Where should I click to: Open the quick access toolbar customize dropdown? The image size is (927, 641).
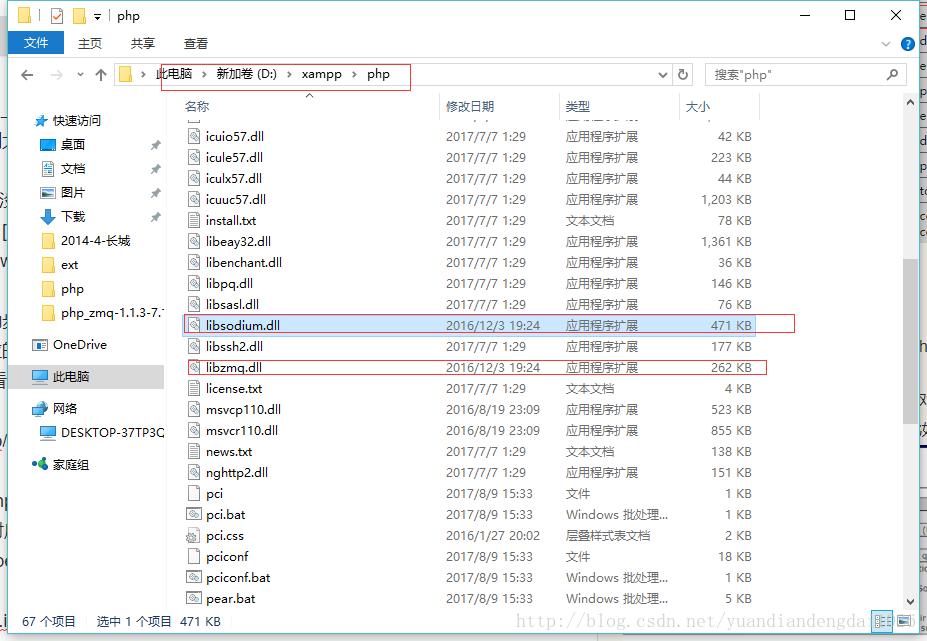point(97,15)
